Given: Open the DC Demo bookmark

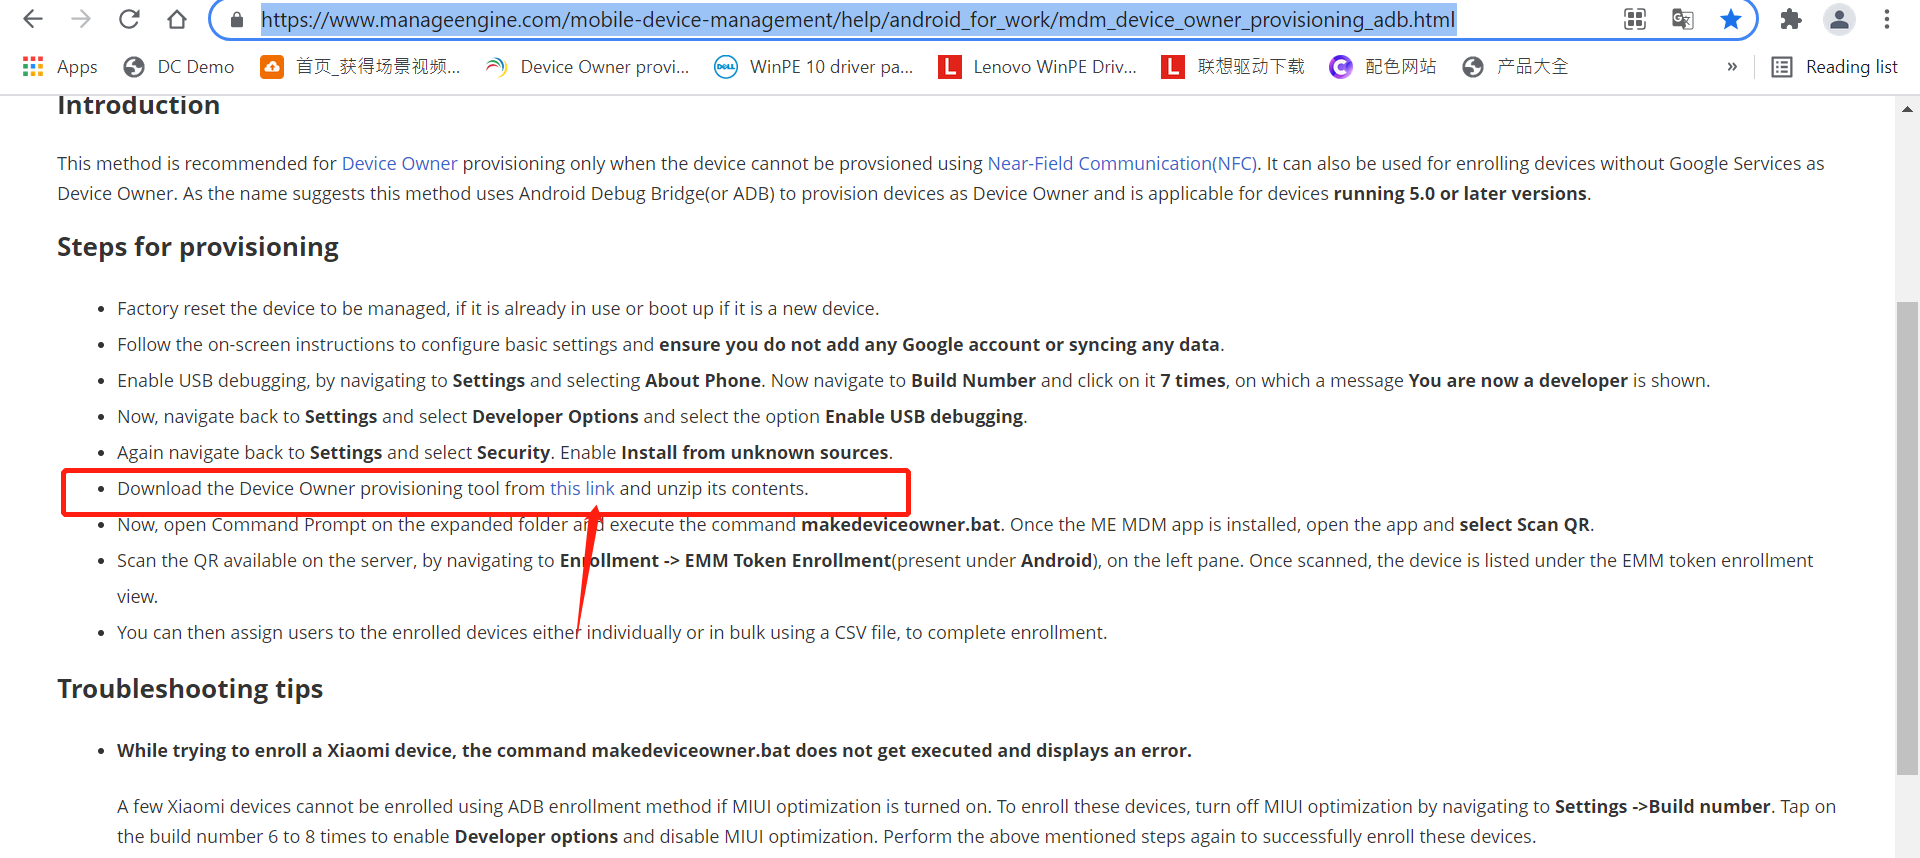Looking at the screenshot, I should pyautogui.click(x=179, y=67).
